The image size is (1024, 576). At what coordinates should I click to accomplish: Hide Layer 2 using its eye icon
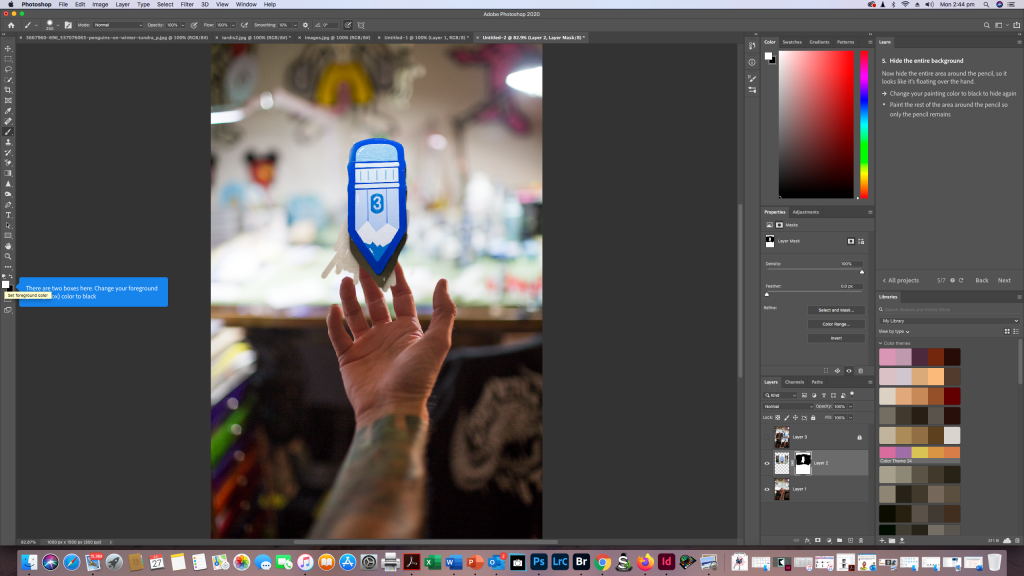767,463
